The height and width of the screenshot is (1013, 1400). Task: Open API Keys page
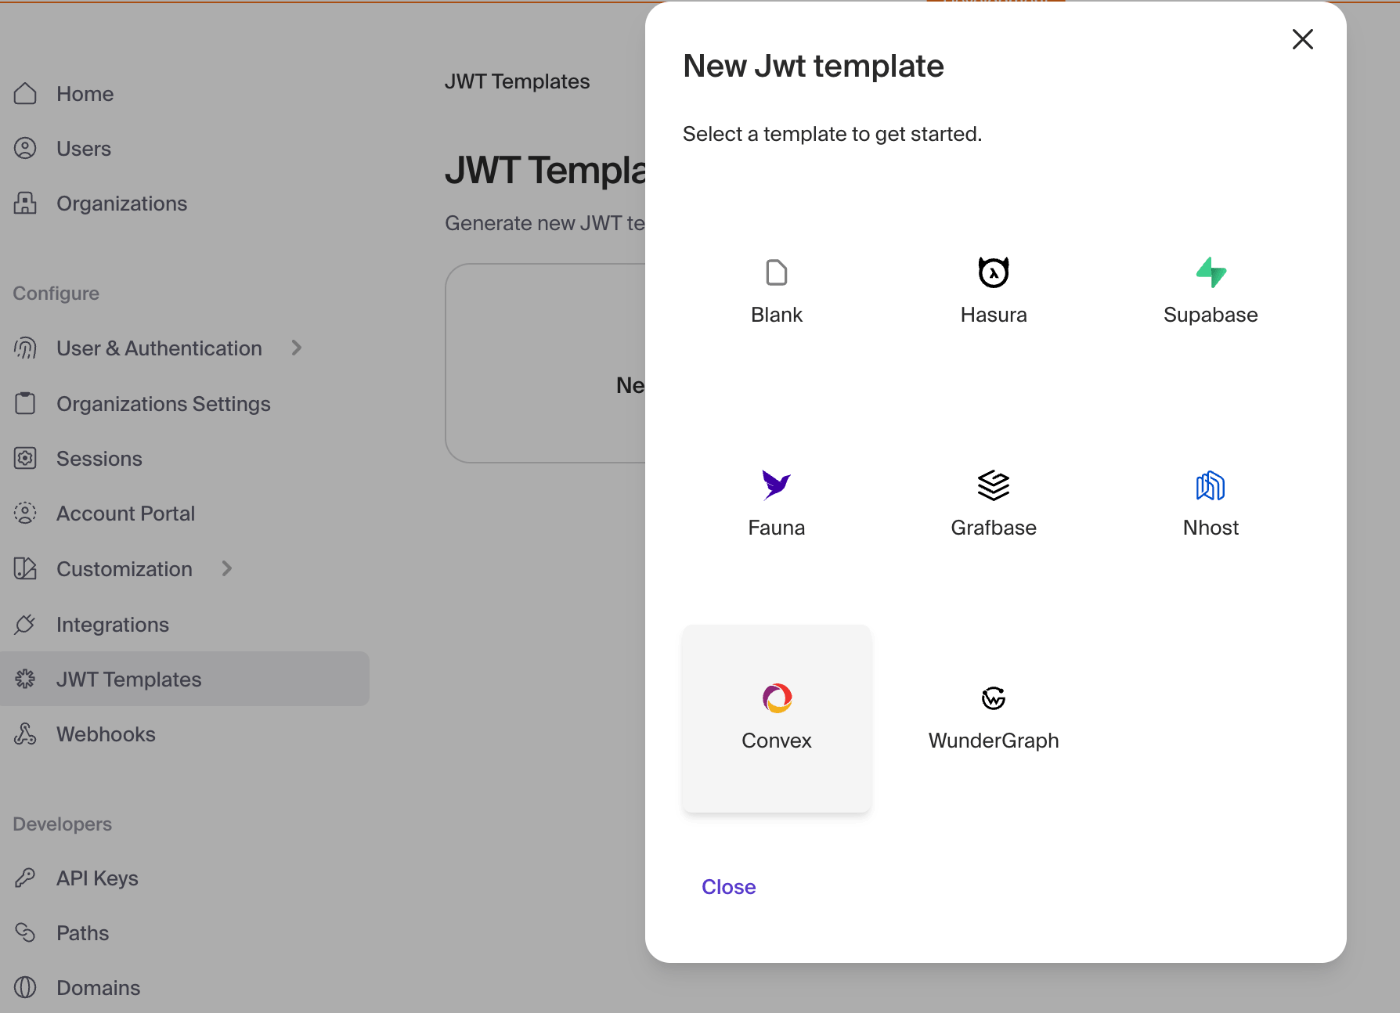point(98,879)
